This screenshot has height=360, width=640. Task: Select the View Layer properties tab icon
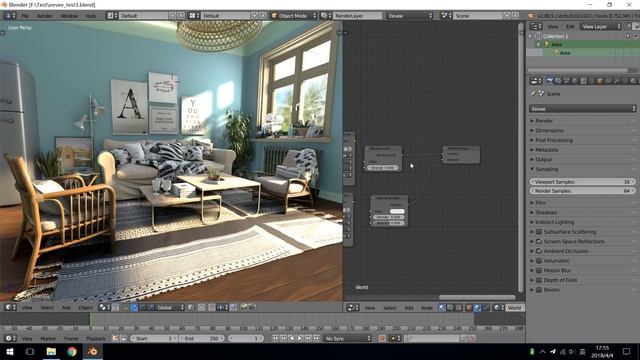click(x=558, y=81)
